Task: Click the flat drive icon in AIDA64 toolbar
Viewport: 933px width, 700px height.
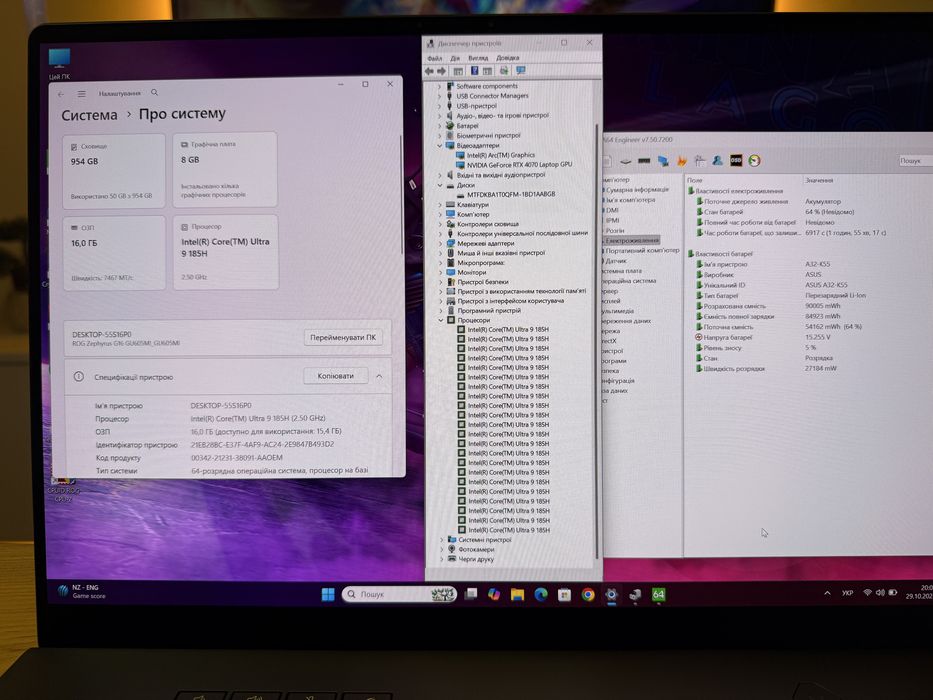Action: tap(625, 161)
